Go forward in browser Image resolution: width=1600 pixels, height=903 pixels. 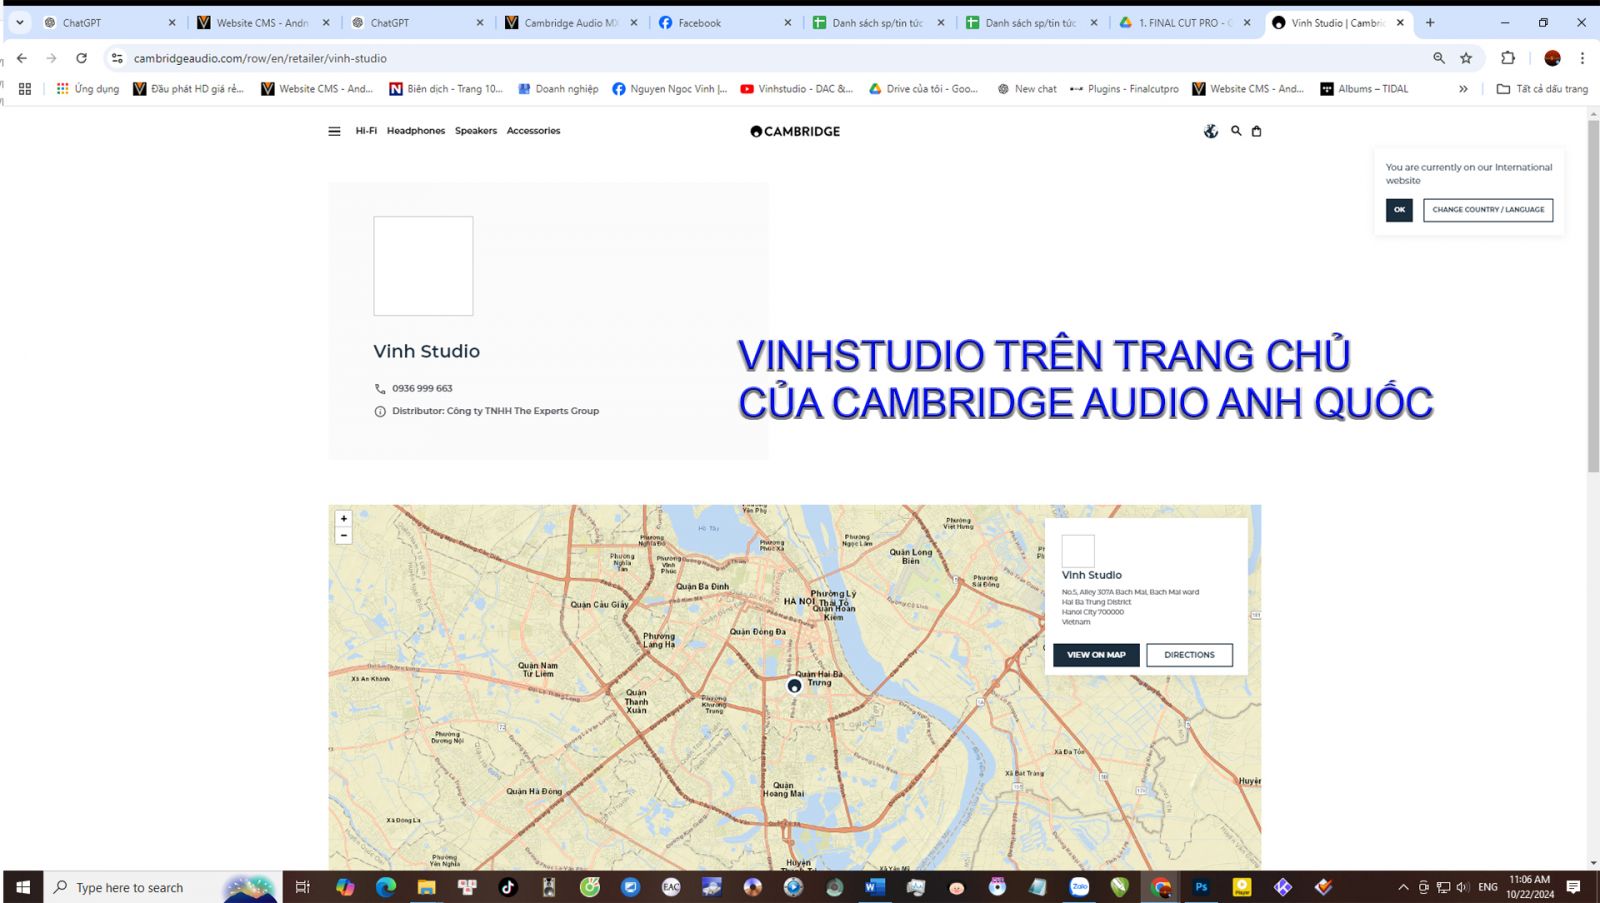pyautogui.click(x=52, y=58)
